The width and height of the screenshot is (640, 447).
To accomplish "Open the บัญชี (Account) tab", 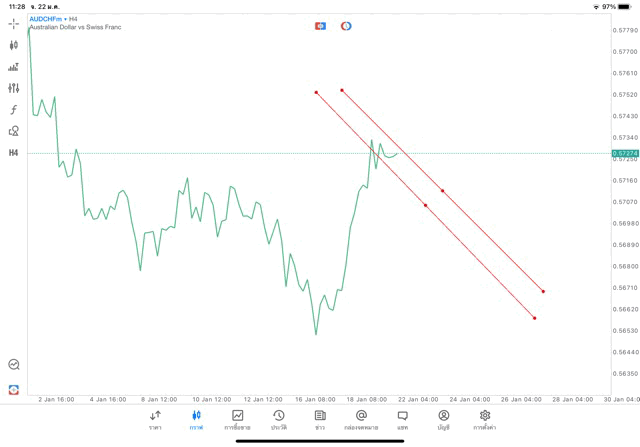I will coord(443,419).
